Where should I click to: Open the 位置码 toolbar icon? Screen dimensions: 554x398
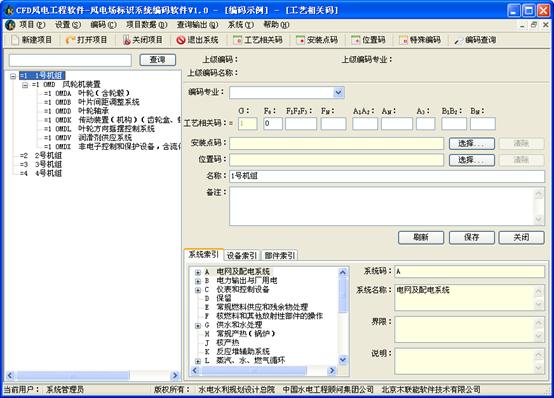(355, 40)
